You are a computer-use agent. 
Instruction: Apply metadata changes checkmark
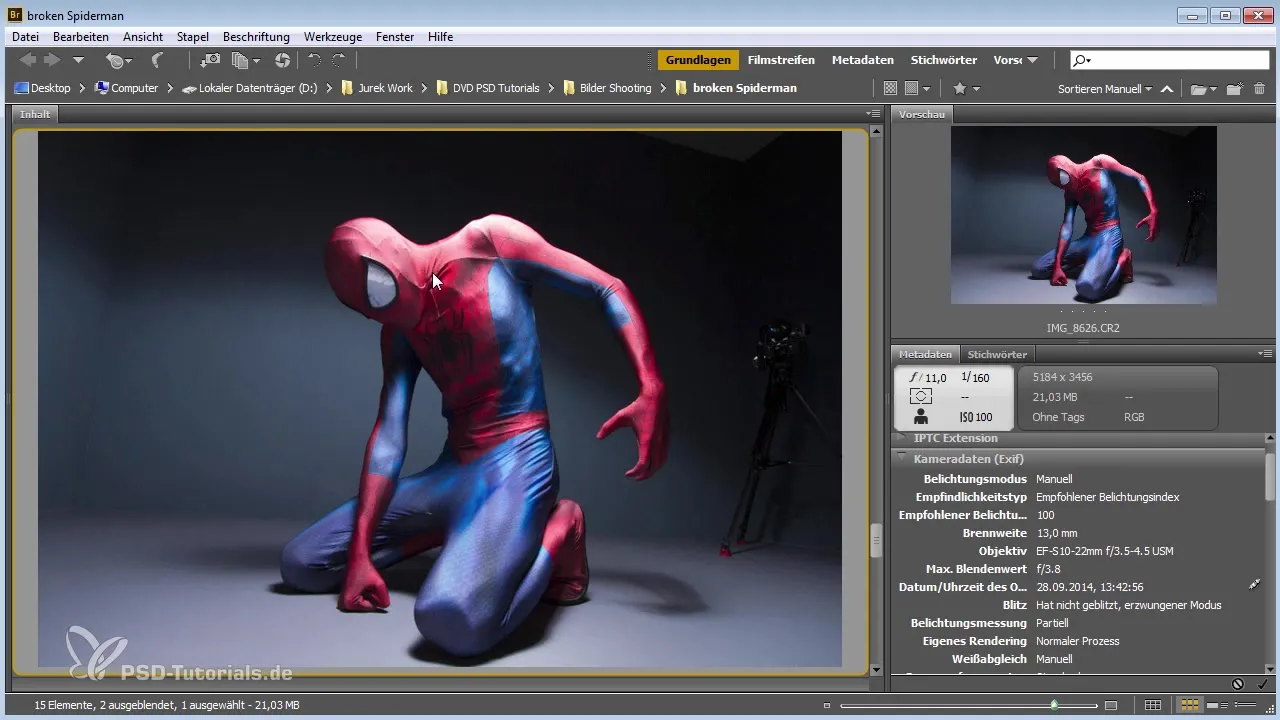tap(1262, 684)
